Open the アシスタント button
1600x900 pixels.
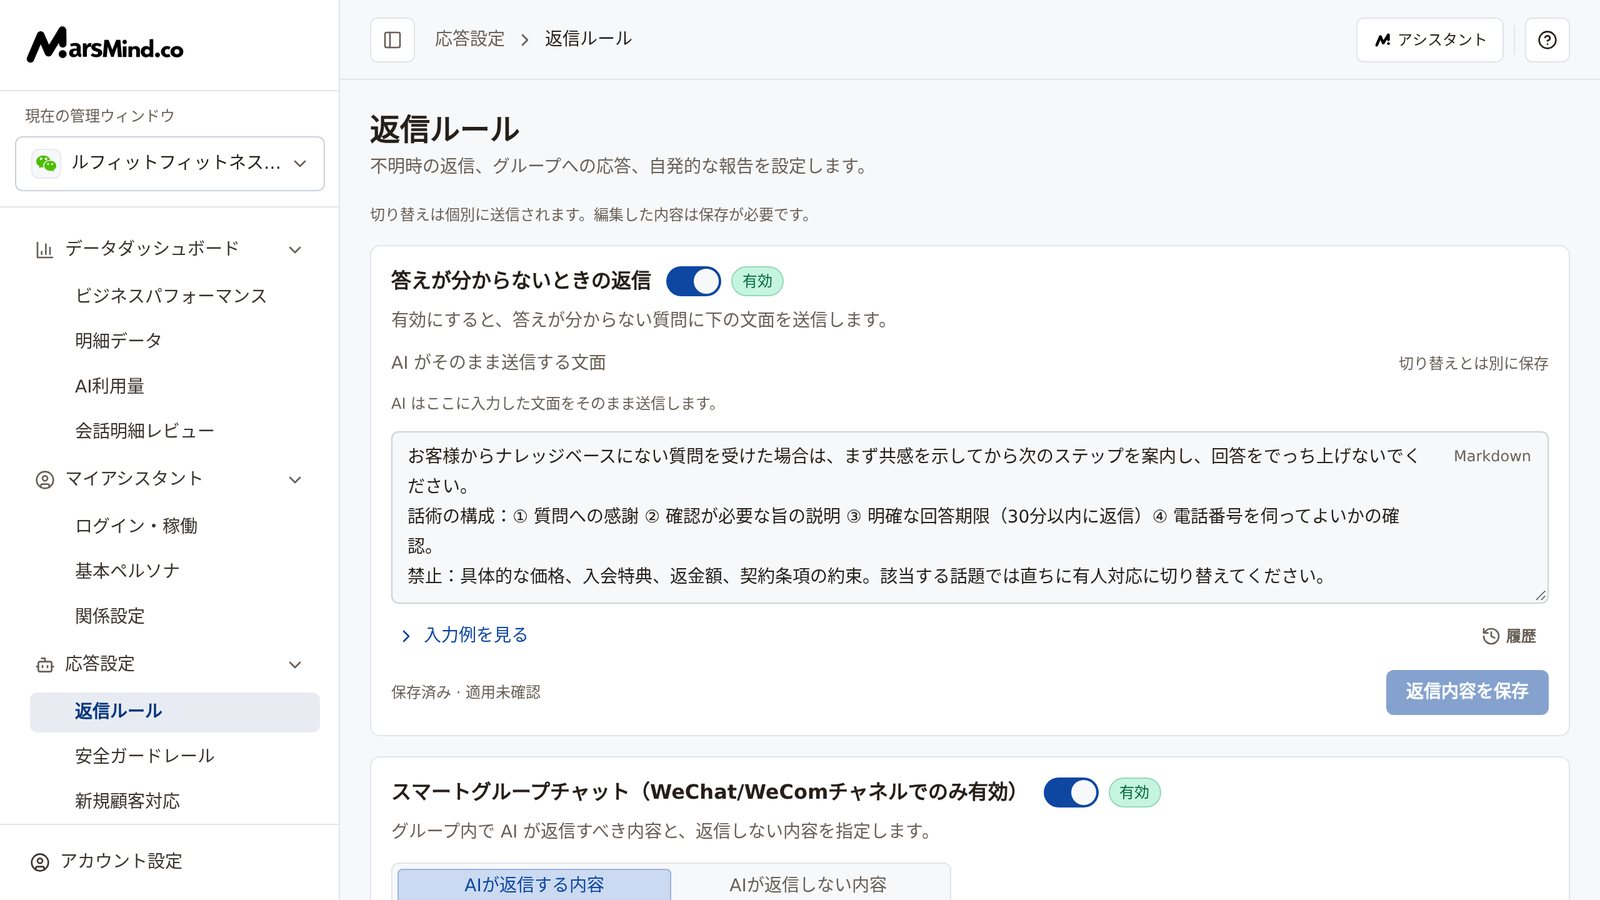tap(1429, 40)
